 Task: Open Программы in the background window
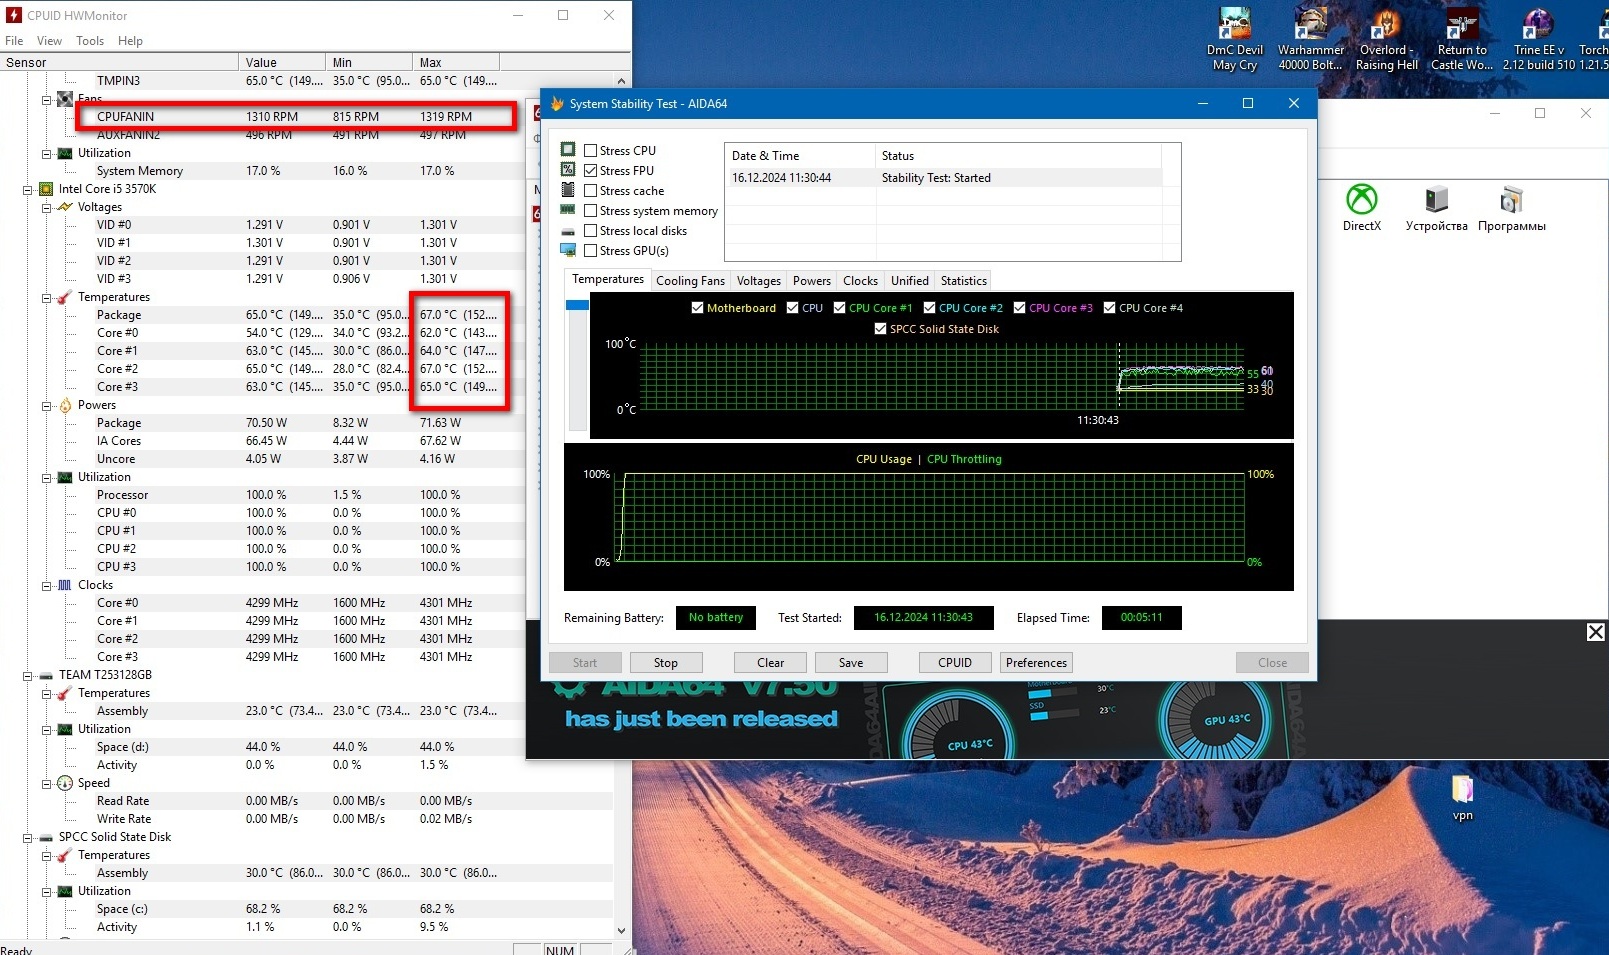1512,208
